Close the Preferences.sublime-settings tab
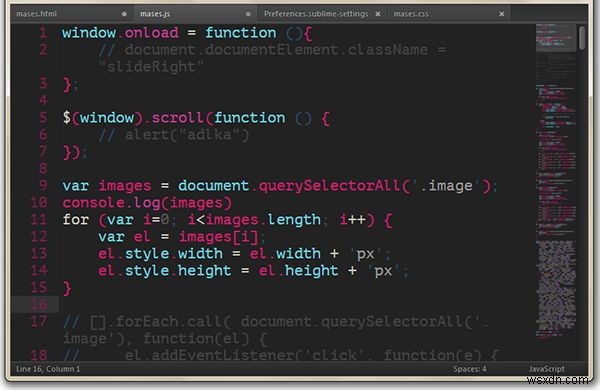The width and height of the screenshot is (600, 390). pyautogui.click(x=378, y=14)
